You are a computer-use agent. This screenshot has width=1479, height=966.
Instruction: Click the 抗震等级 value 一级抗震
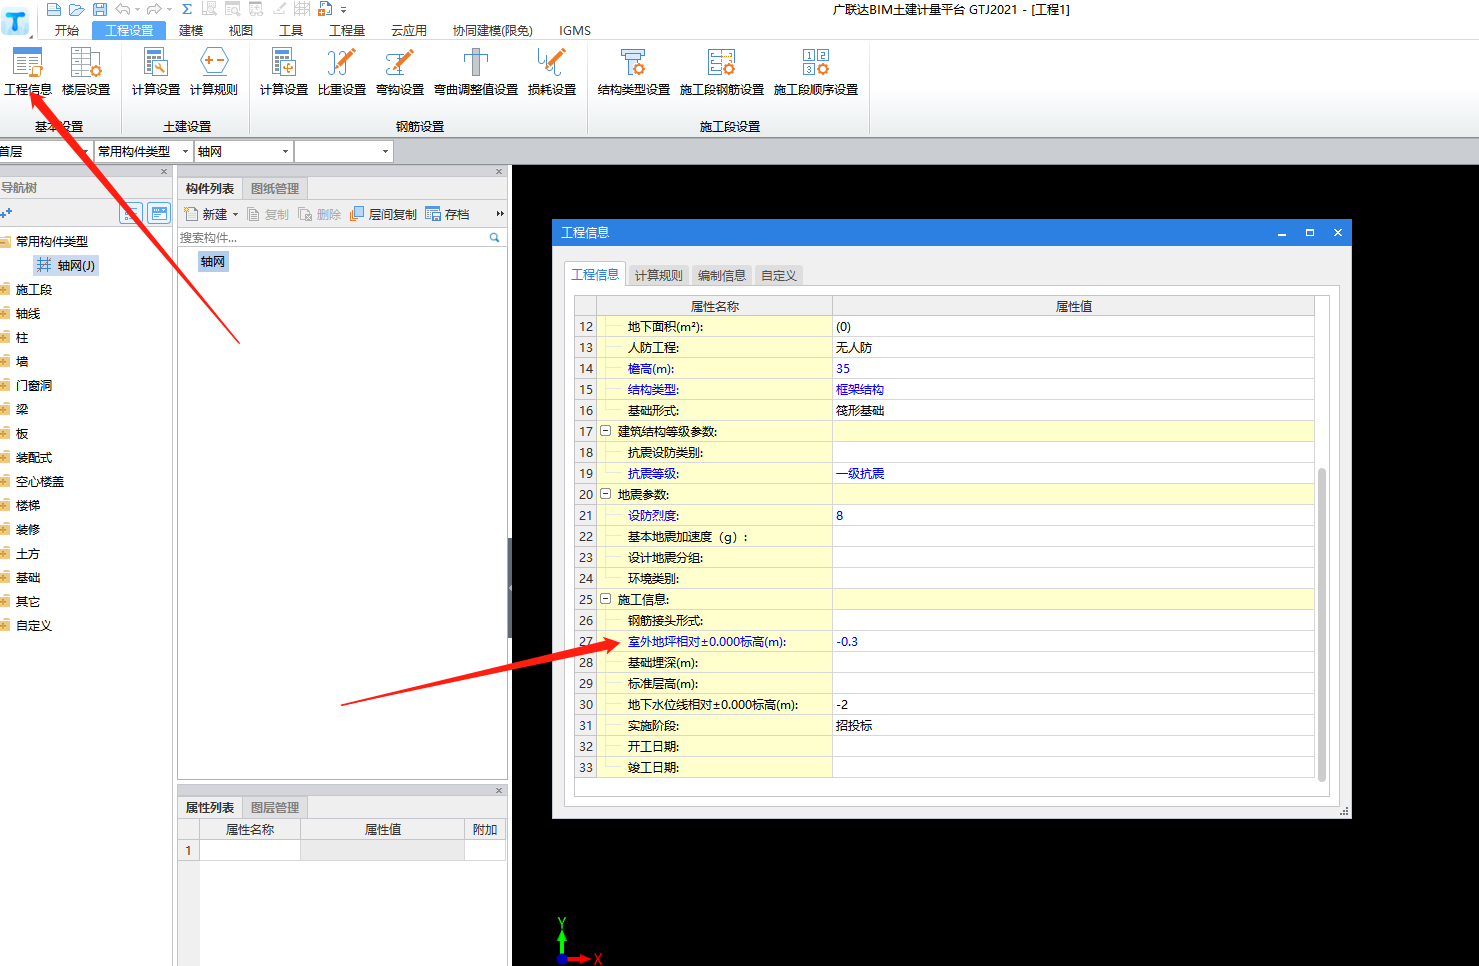pos(1073,474)
